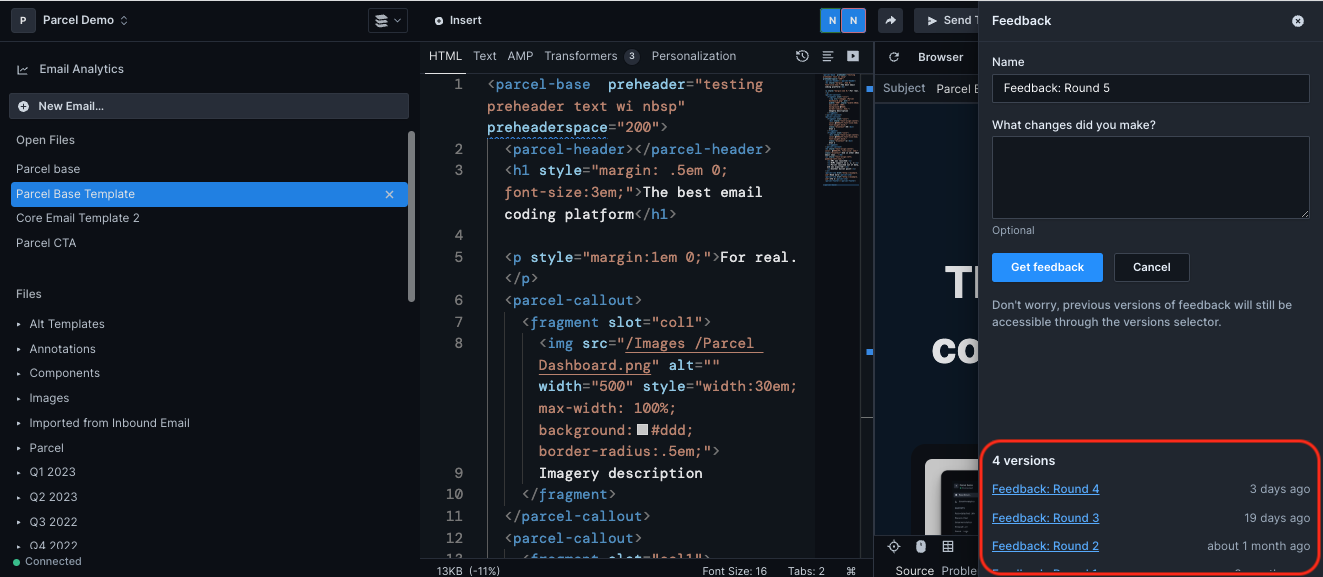This screenshot has height=577, width=1323.
Task: Click the Send button with paper-plane icon
Action: click(x=945, y=20)
